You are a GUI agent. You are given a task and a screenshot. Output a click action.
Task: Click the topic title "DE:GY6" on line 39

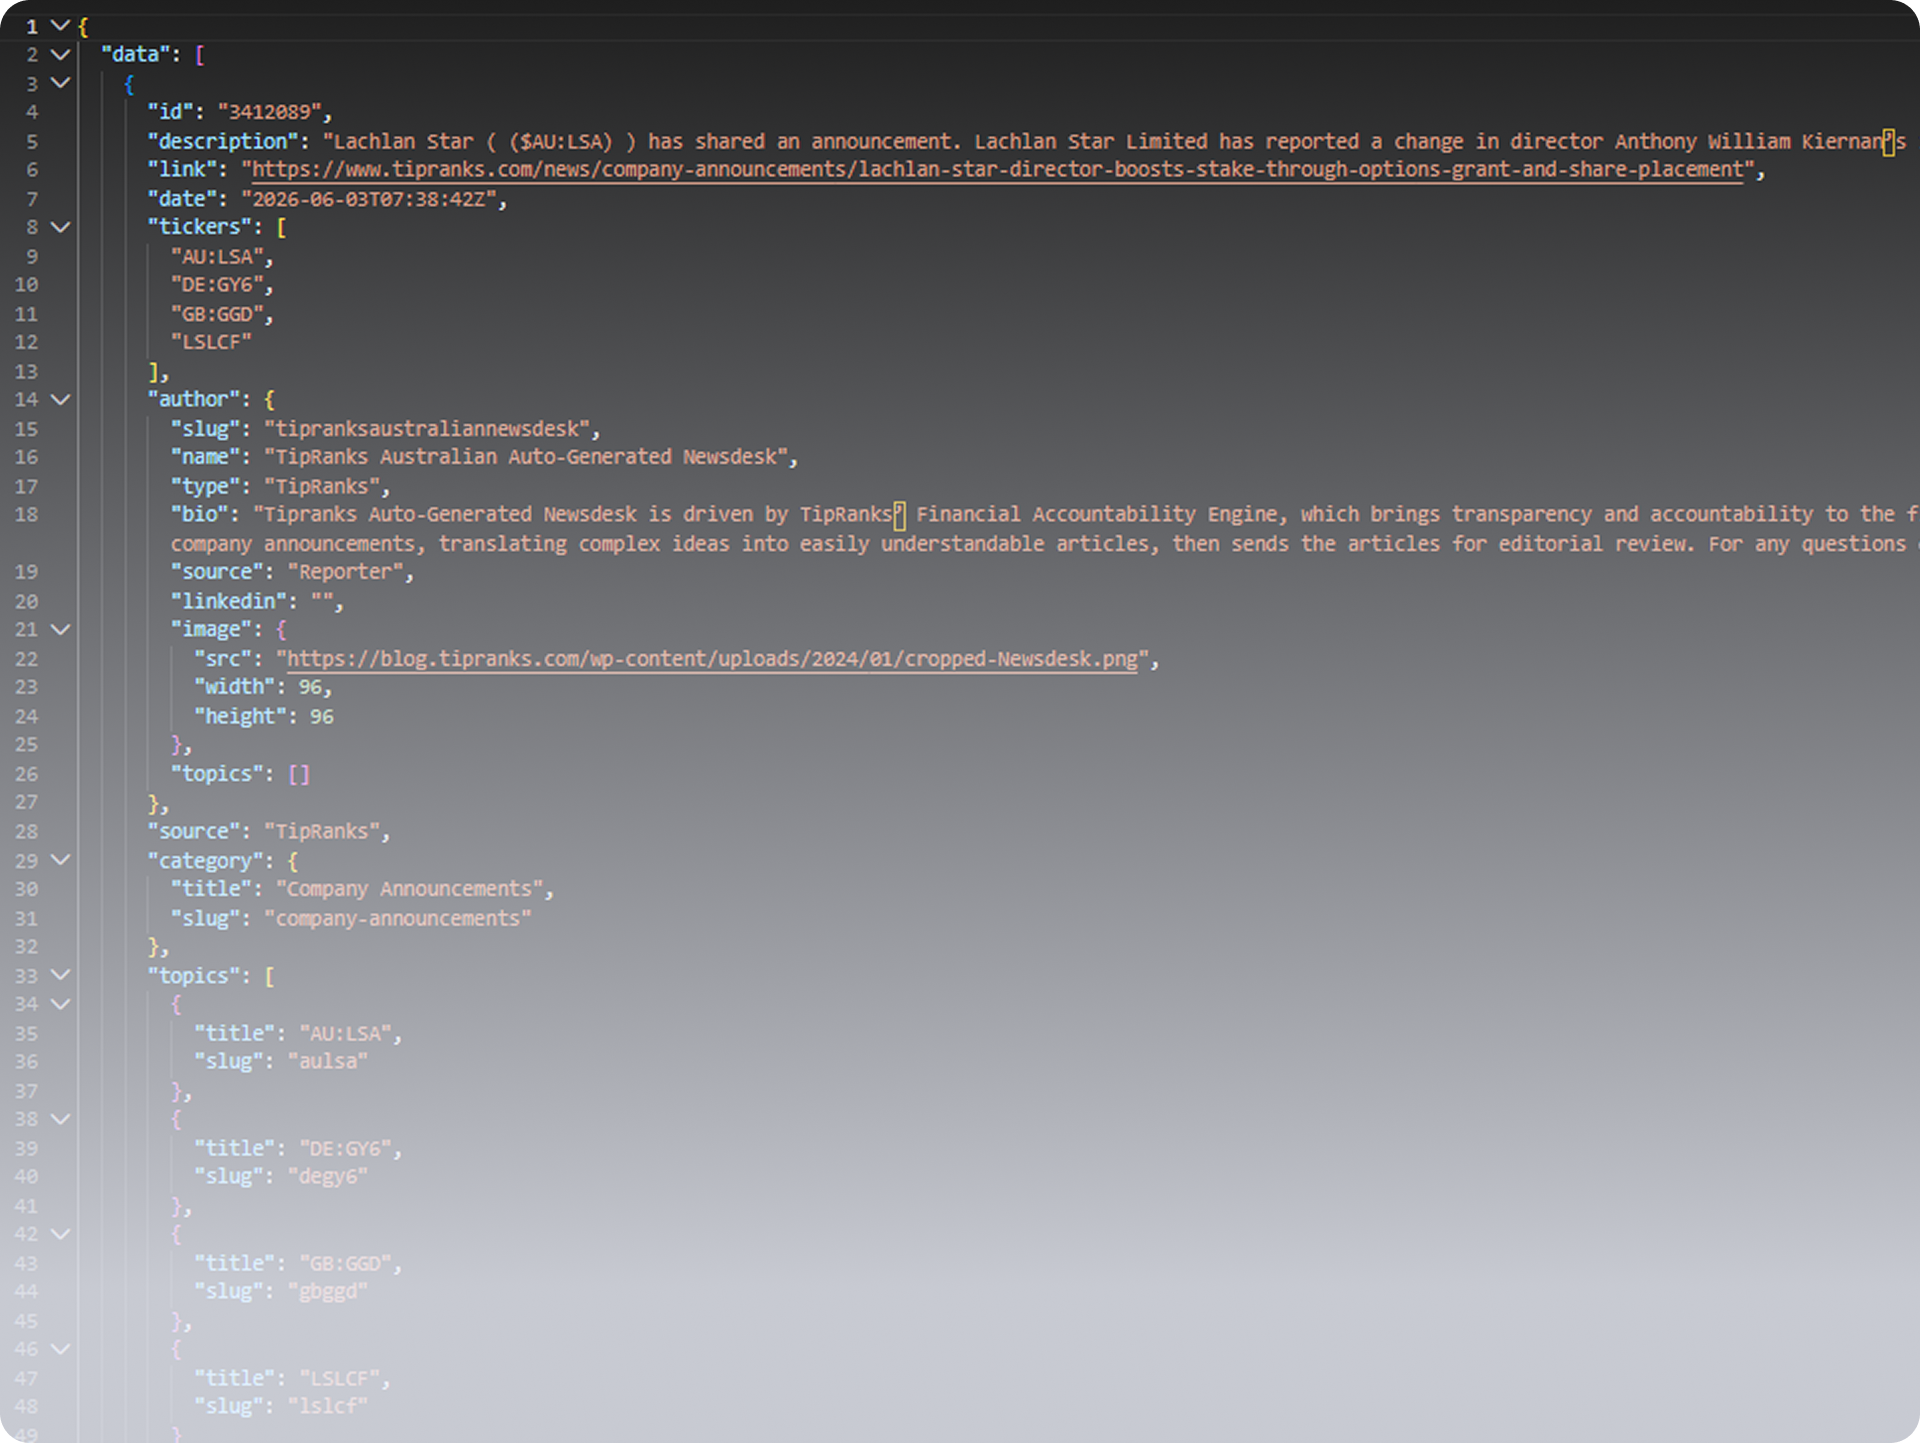pos(345,1148)
